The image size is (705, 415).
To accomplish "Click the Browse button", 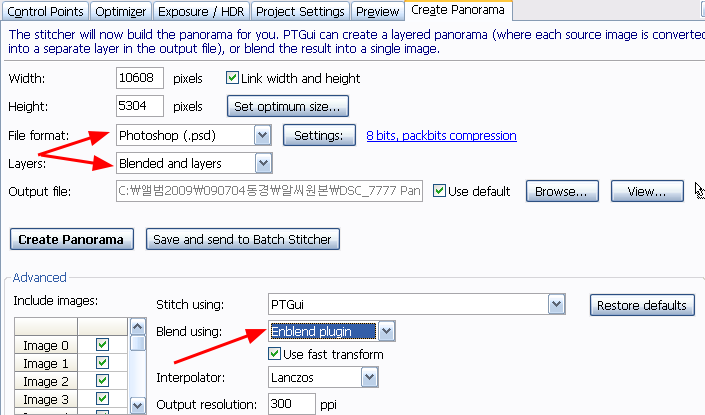I will 562,191.
